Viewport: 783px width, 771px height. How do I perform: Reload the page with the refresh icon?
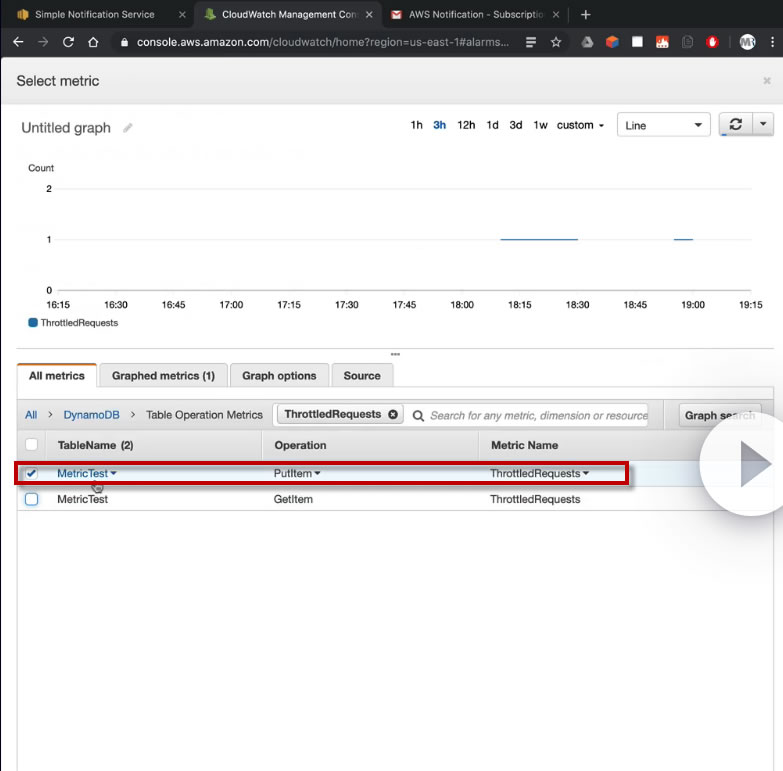tap(68, 42)
